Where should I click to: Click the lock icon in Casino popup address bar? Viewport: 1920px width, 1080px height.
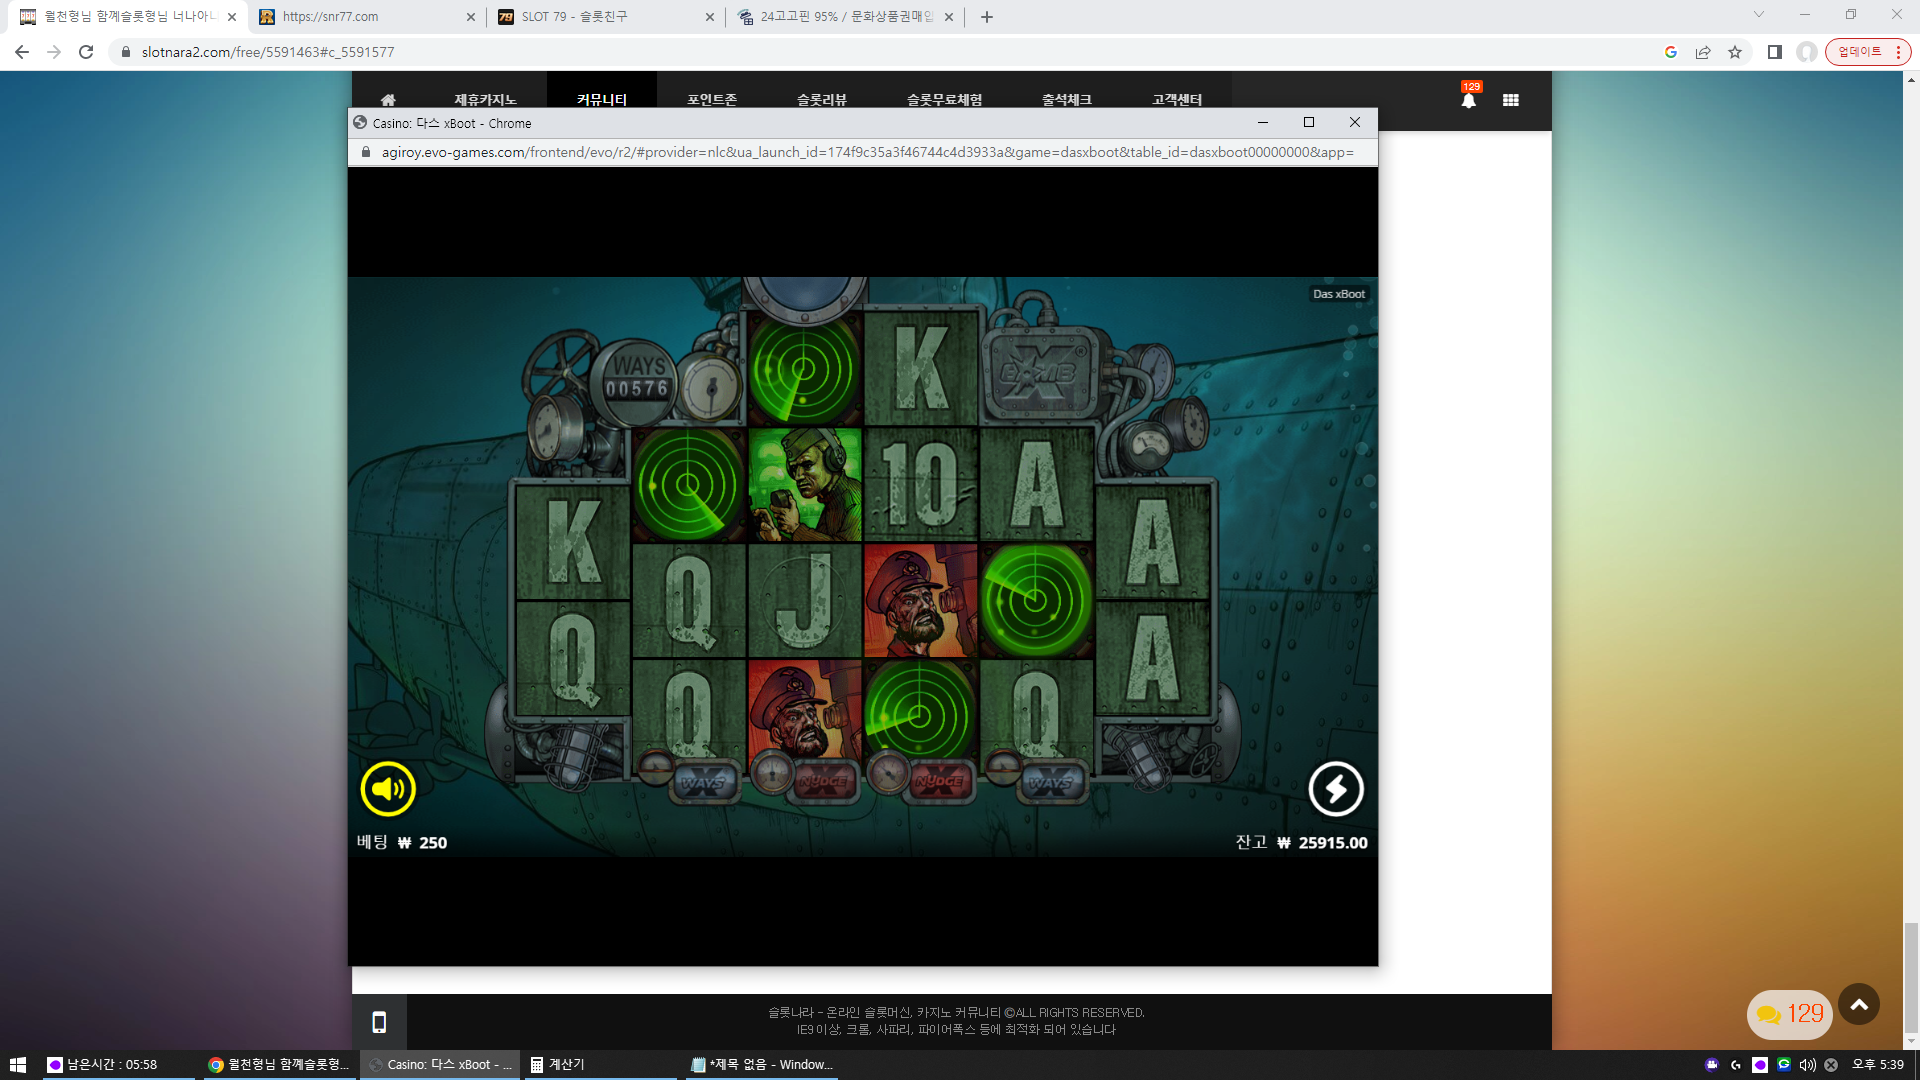pos(366,152)
